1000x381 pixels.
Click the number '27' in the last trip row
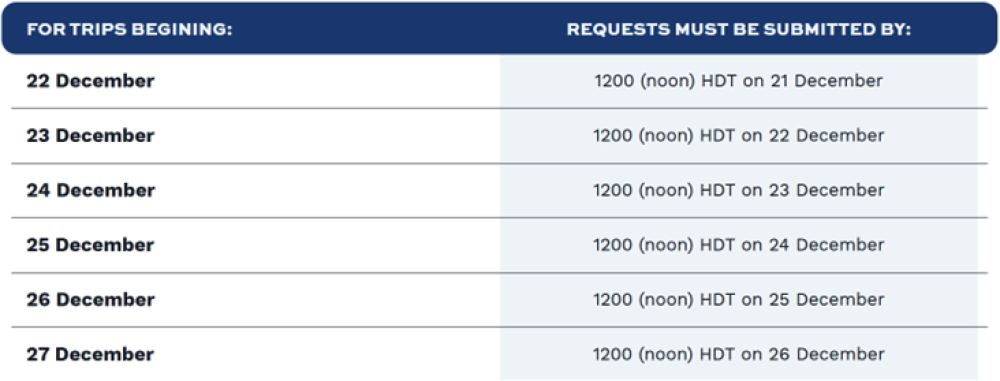[38, 354]
